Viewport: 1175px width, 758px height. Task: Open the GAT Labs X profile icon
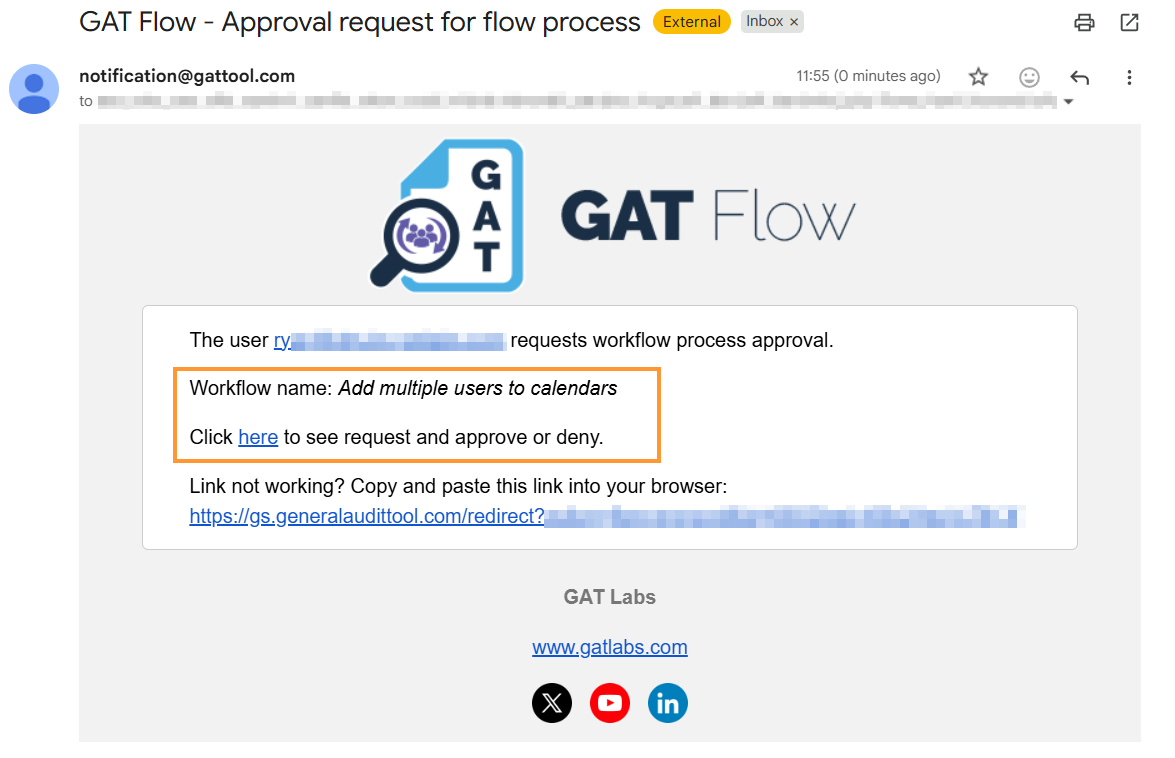point(552,703)
